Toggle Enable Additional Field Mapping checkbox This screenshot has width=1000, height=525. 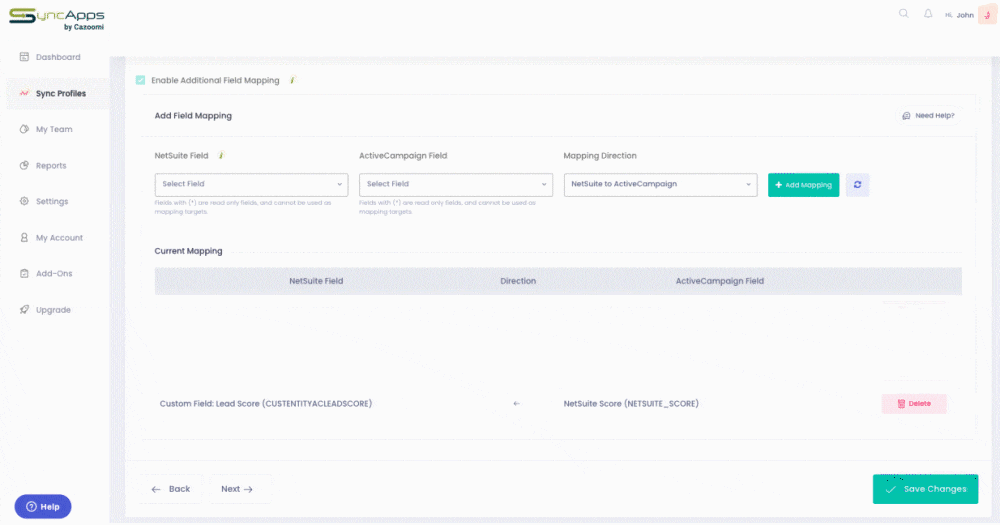coord(140,80)
